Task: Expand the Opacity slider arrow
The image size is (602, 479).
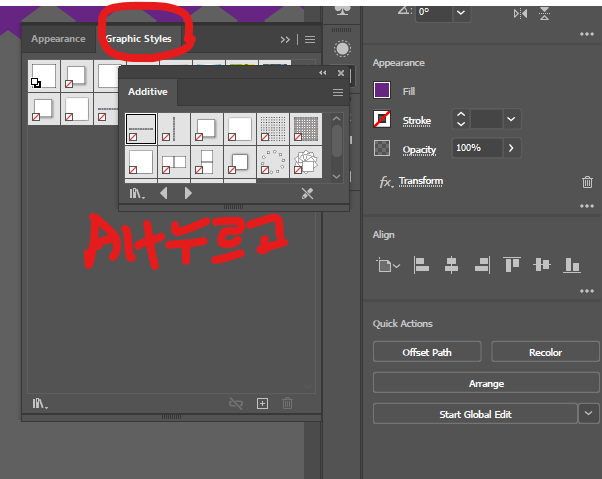Action: [511, 148]
